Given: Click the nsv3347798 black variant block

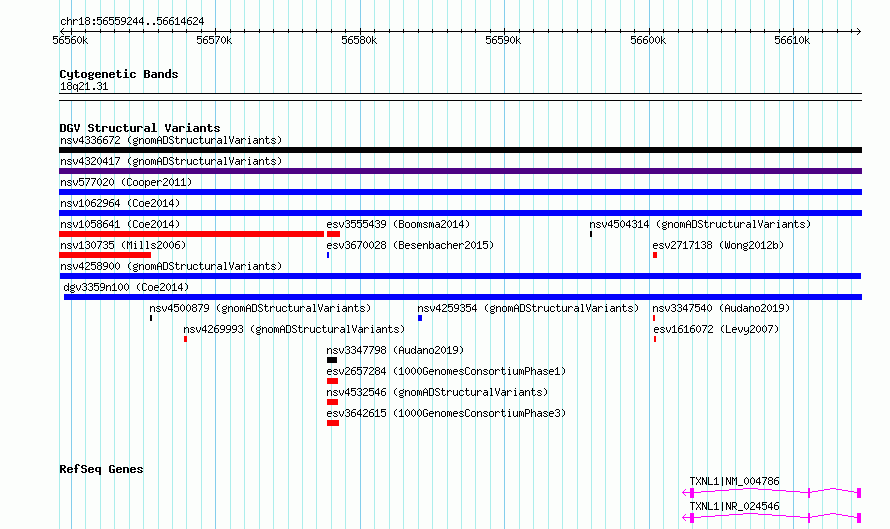Looking at the screenshot, I should click(332, 360).
